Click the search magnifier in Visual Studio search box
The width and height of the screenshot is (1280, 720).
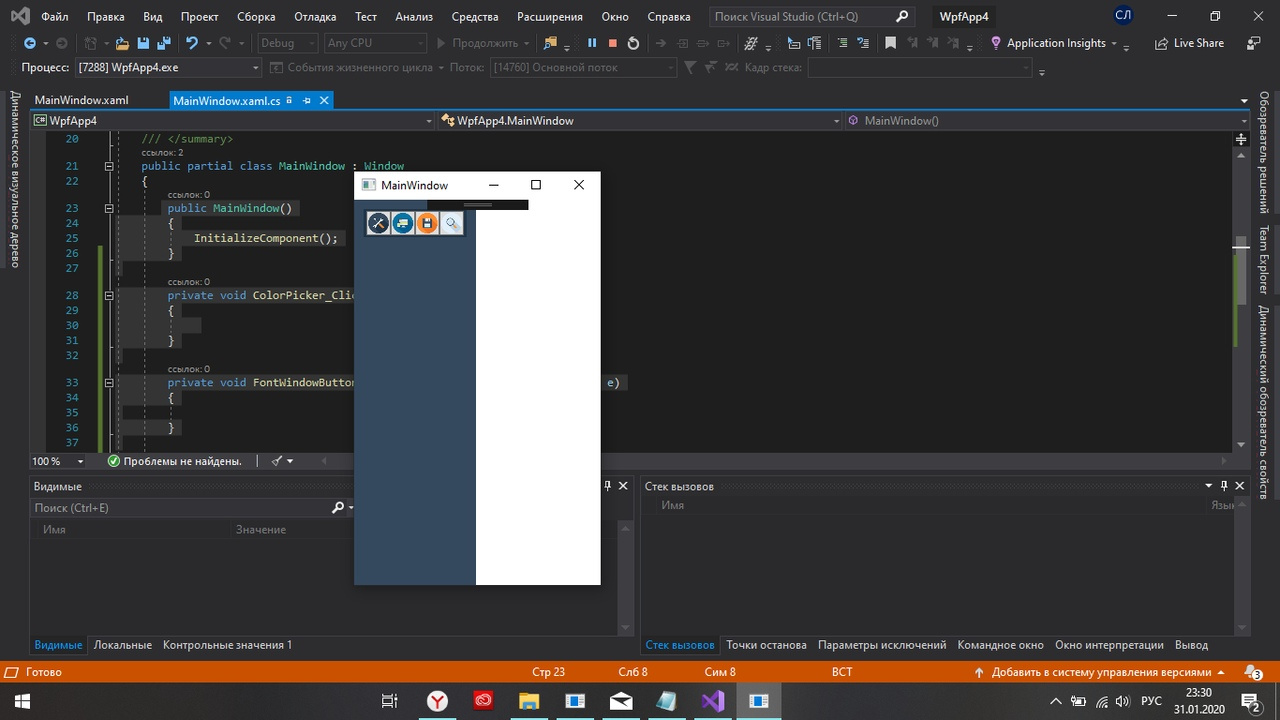(902, 17)
